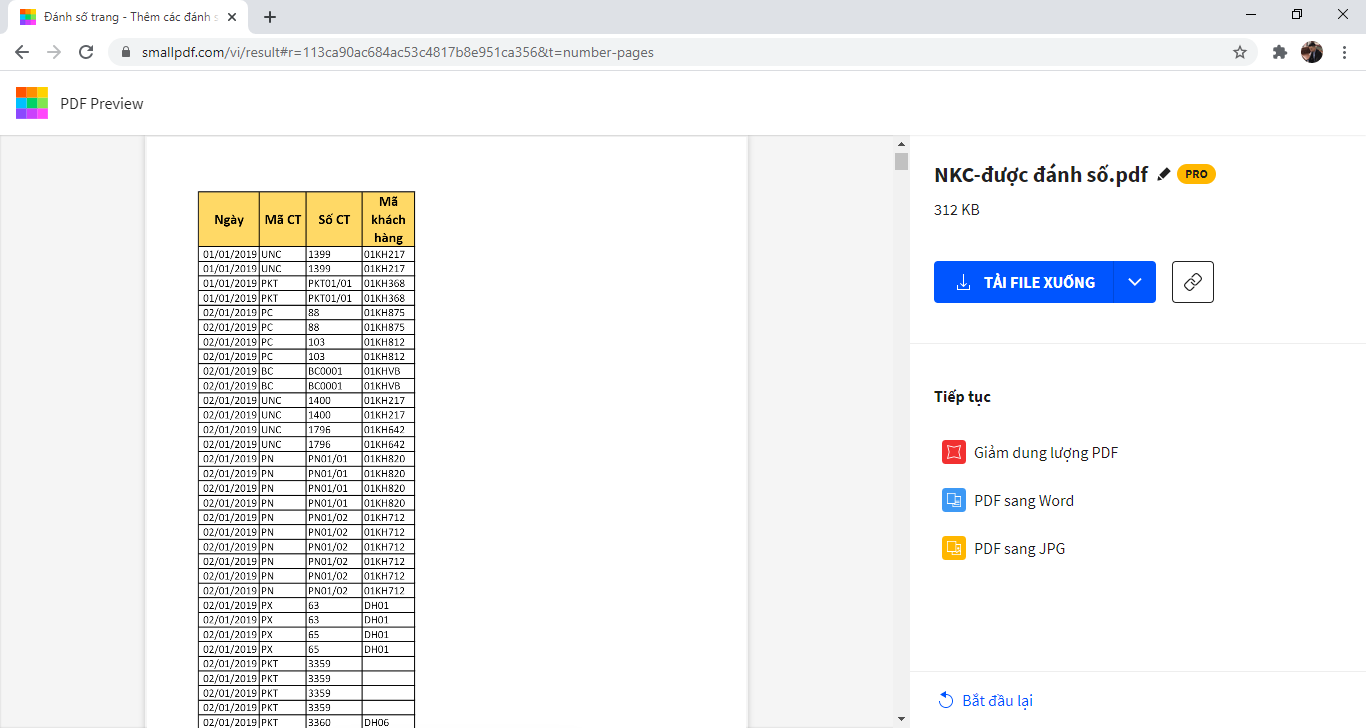Click the first 1400 voucher number cell
This screenshot has width=1366, height=728.
coord(334,400)
